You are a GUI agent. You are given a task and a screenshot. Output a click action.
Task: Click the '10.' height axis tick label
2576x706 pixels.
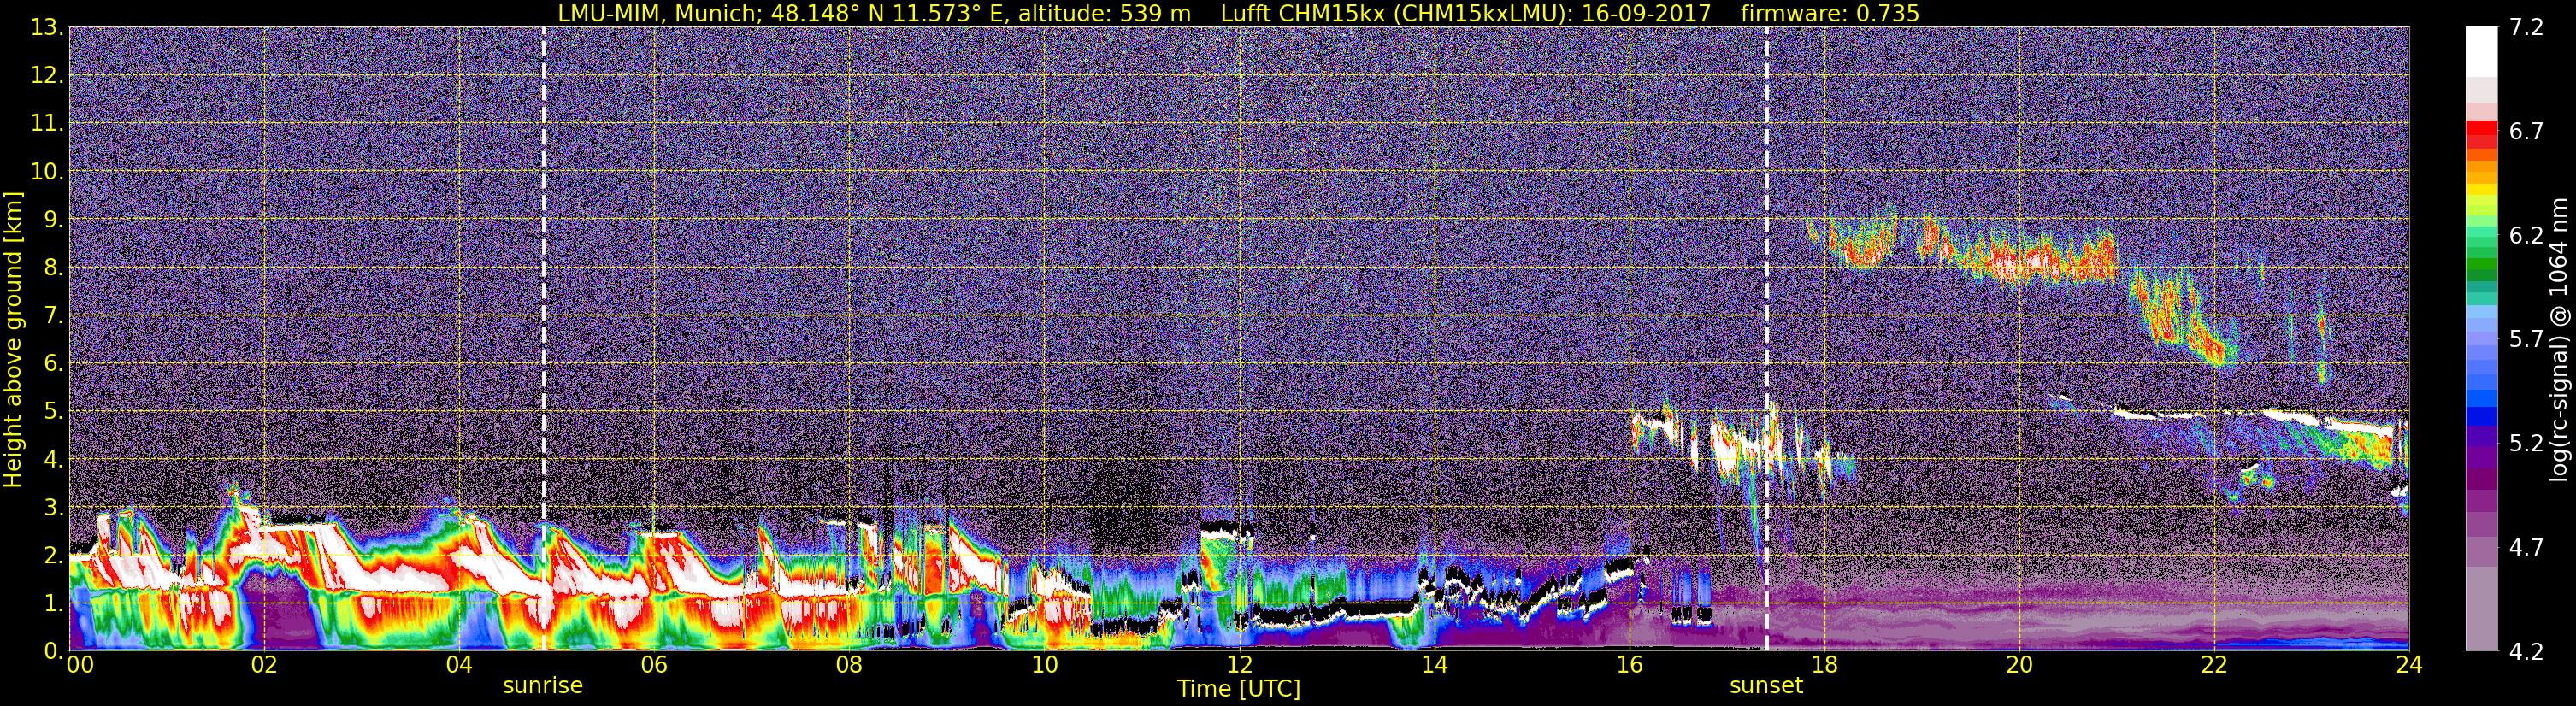pyautogui.click(x=47, y=171)
